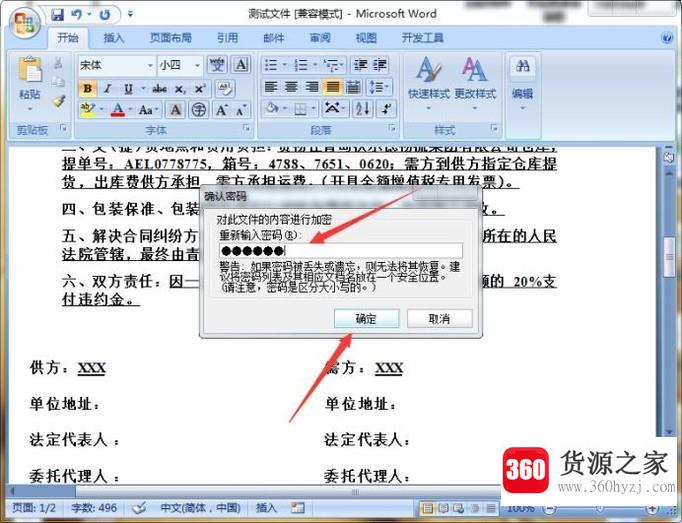682x523 pixels.
Task: Center the text
Action: pyautogui.click(x=291, y=87)
